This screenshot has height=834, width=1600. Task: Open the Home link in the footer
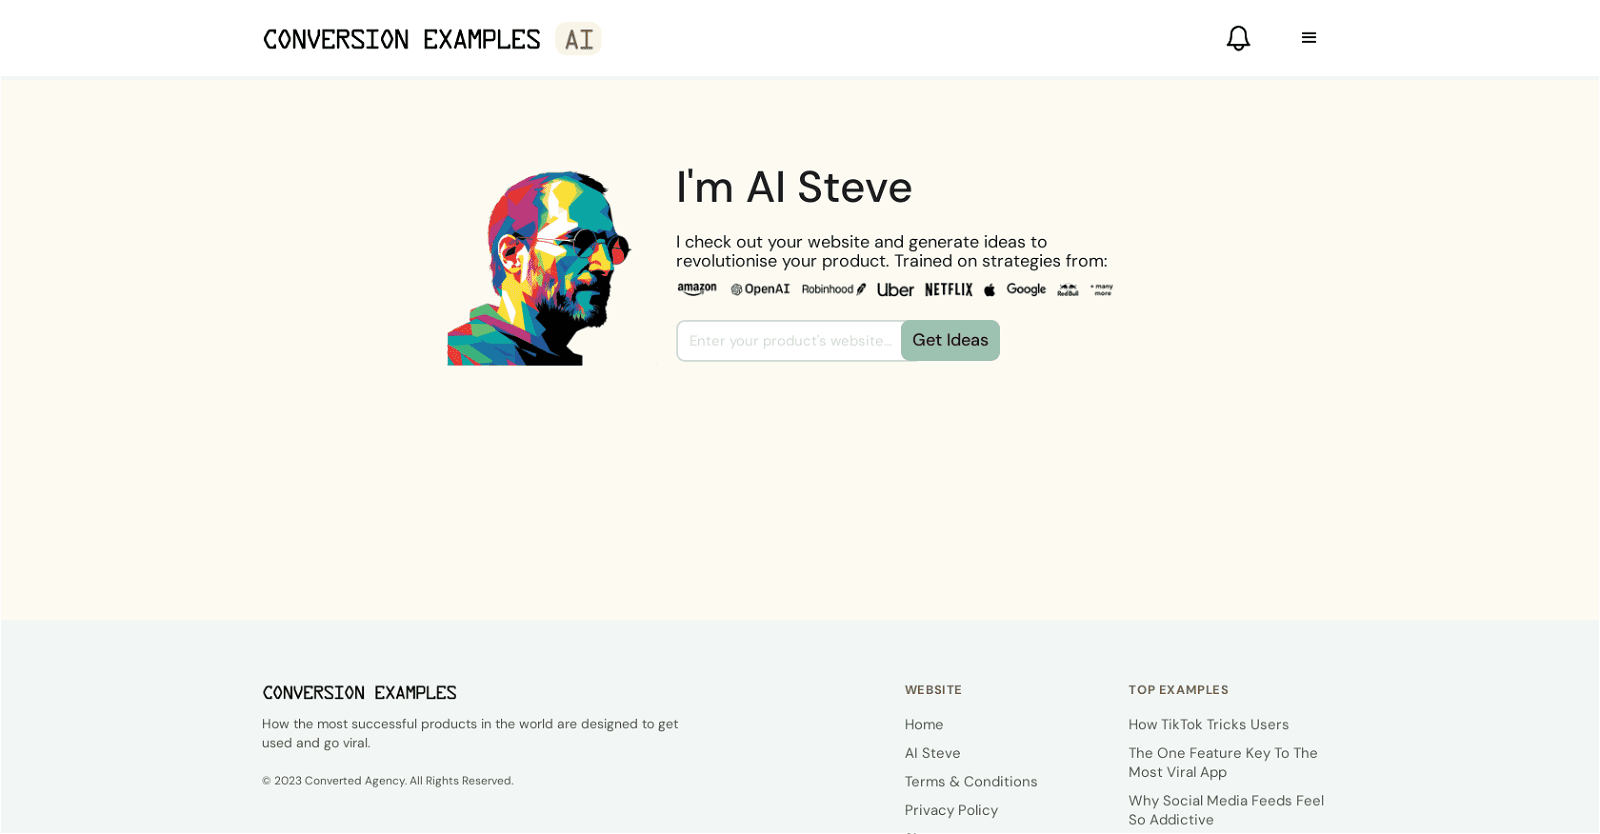(x=923, y=724)
